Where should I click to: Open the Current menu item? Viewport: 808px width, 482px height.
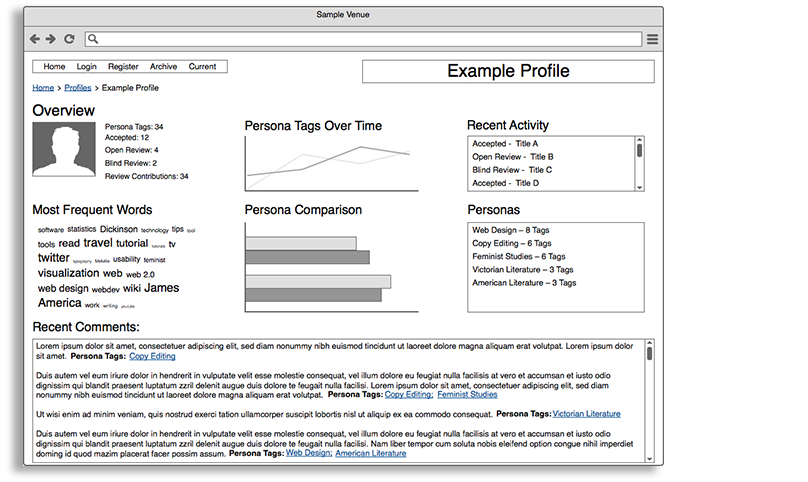(x=202, y=67)
